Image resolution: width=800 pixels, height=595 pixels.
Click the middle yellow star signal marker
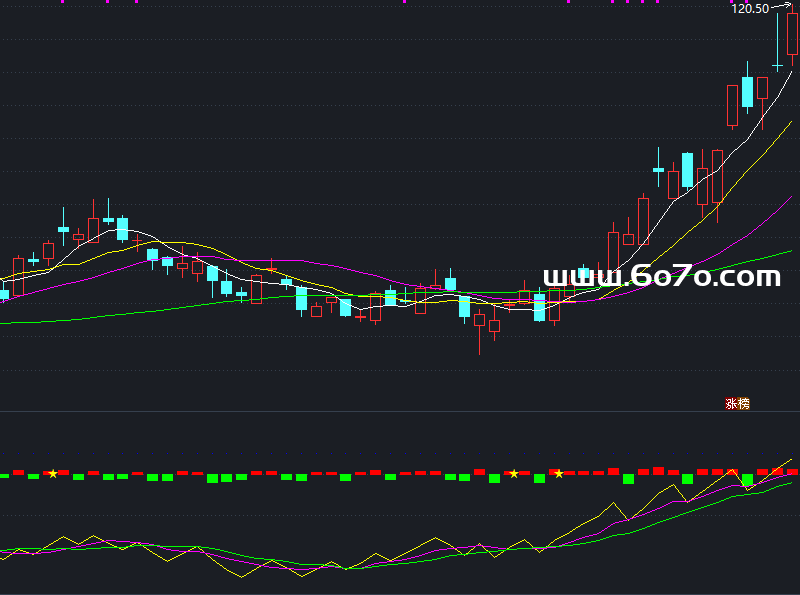(x=514, y=473)
